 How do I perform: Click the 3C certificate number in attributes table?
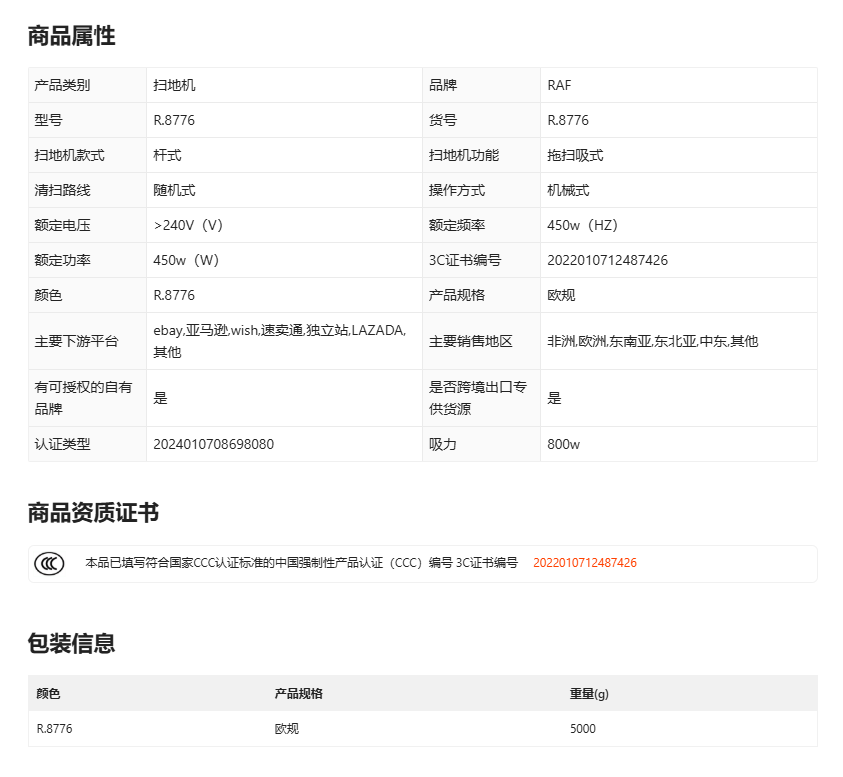click(x=607, y=260)
